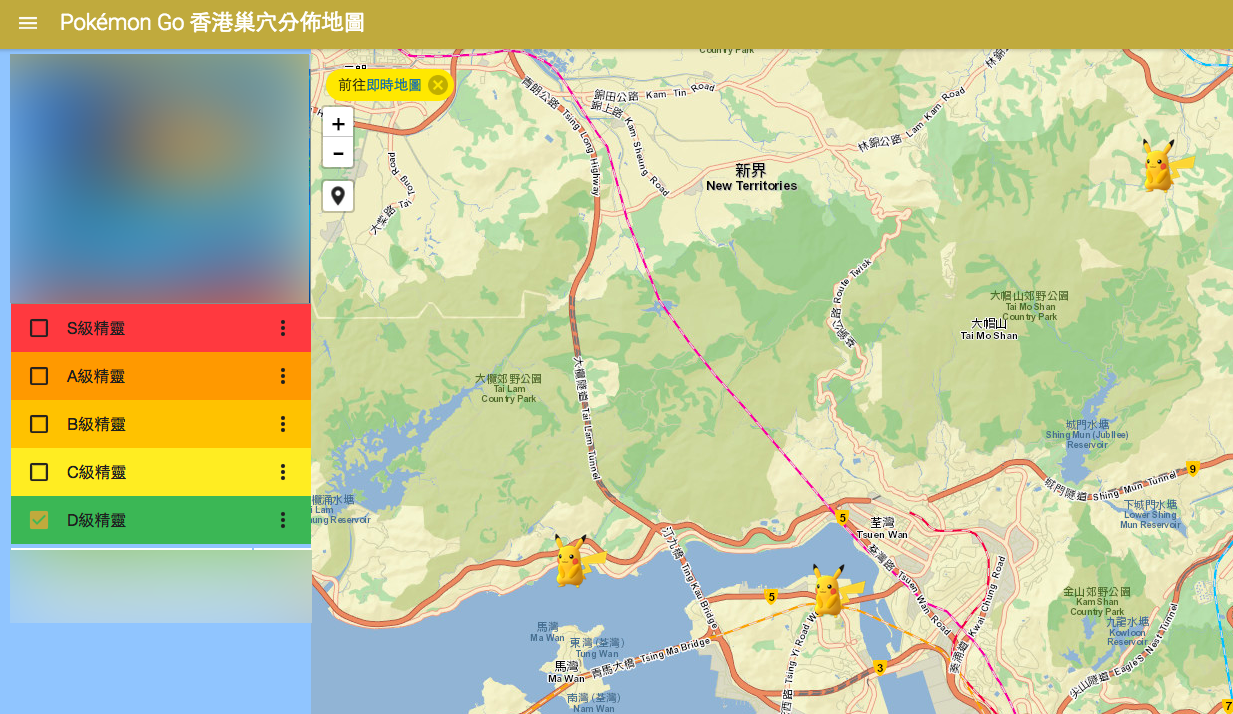Open three-dot menu for C級精靈
This screenshot has height=714, width=1233.
click(x=283, y=472)
